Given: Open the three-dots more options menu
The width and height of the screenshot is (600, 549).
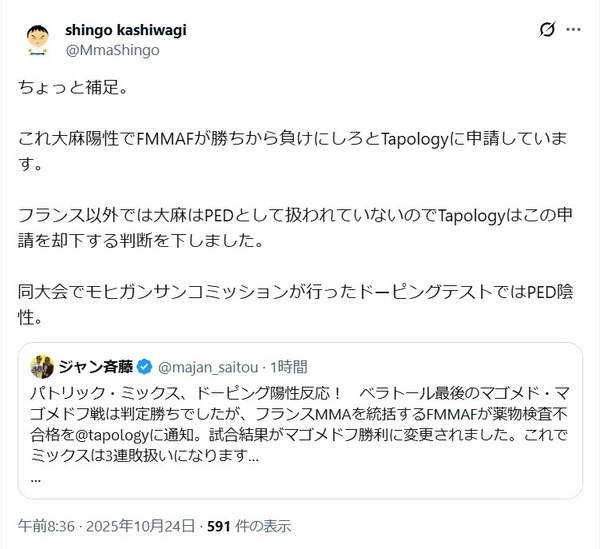Looking at the screenshot, I should click(573, 30).
